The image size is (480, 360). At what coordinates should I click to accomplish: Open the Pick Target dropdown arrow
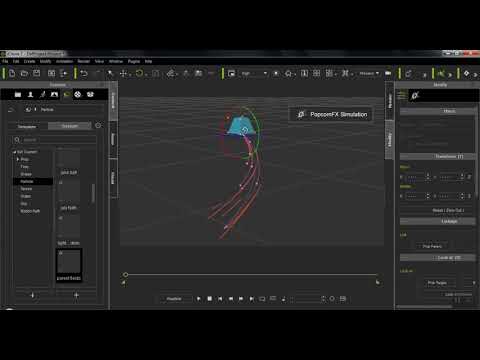474,283
